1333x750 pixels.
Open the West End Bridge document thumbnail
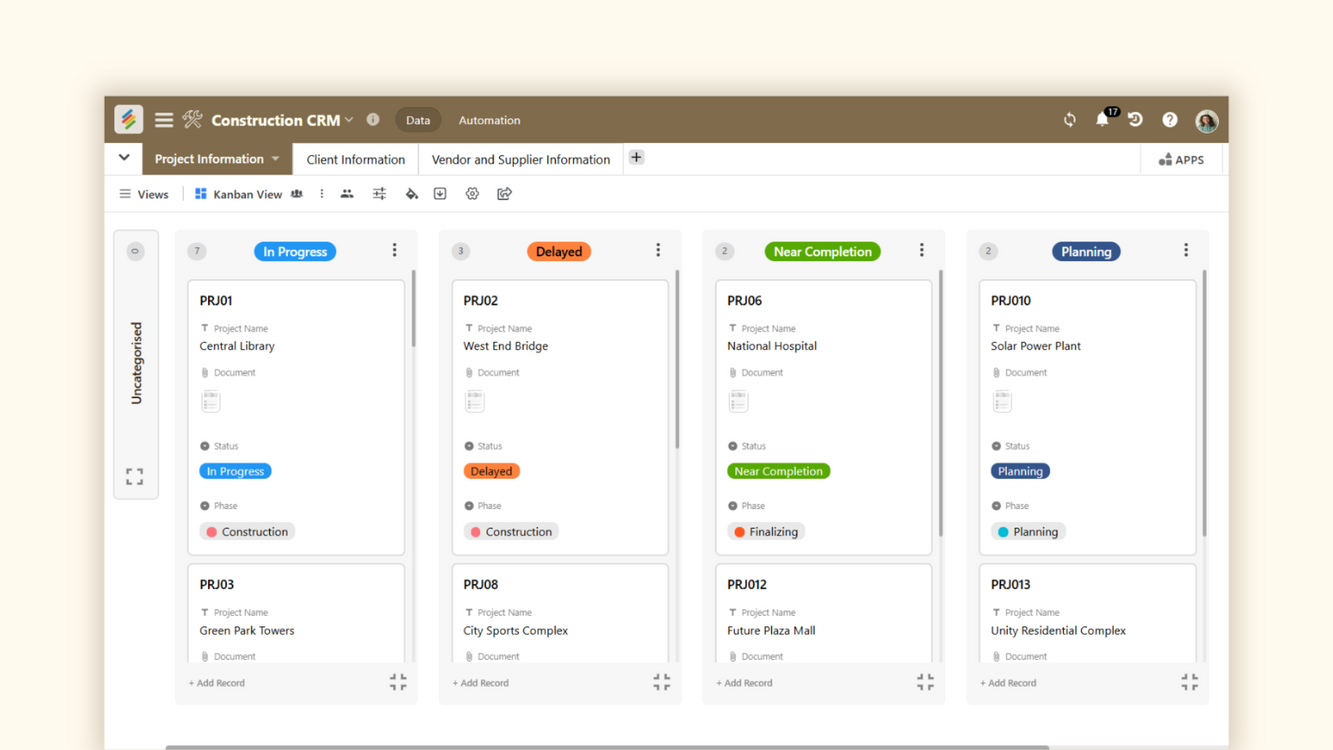[474, 401]
